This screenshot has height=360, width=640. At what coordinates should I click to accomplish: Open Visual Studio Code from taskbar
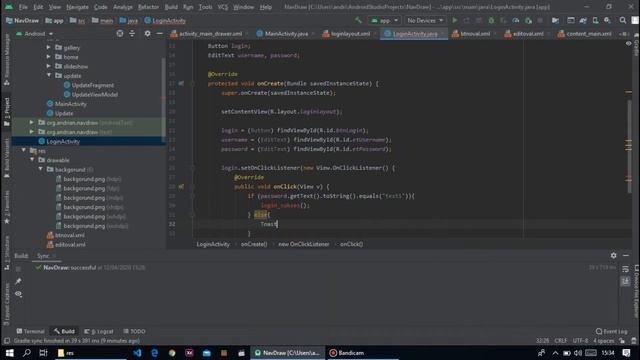pyautogui.click(x=137, y=353)
